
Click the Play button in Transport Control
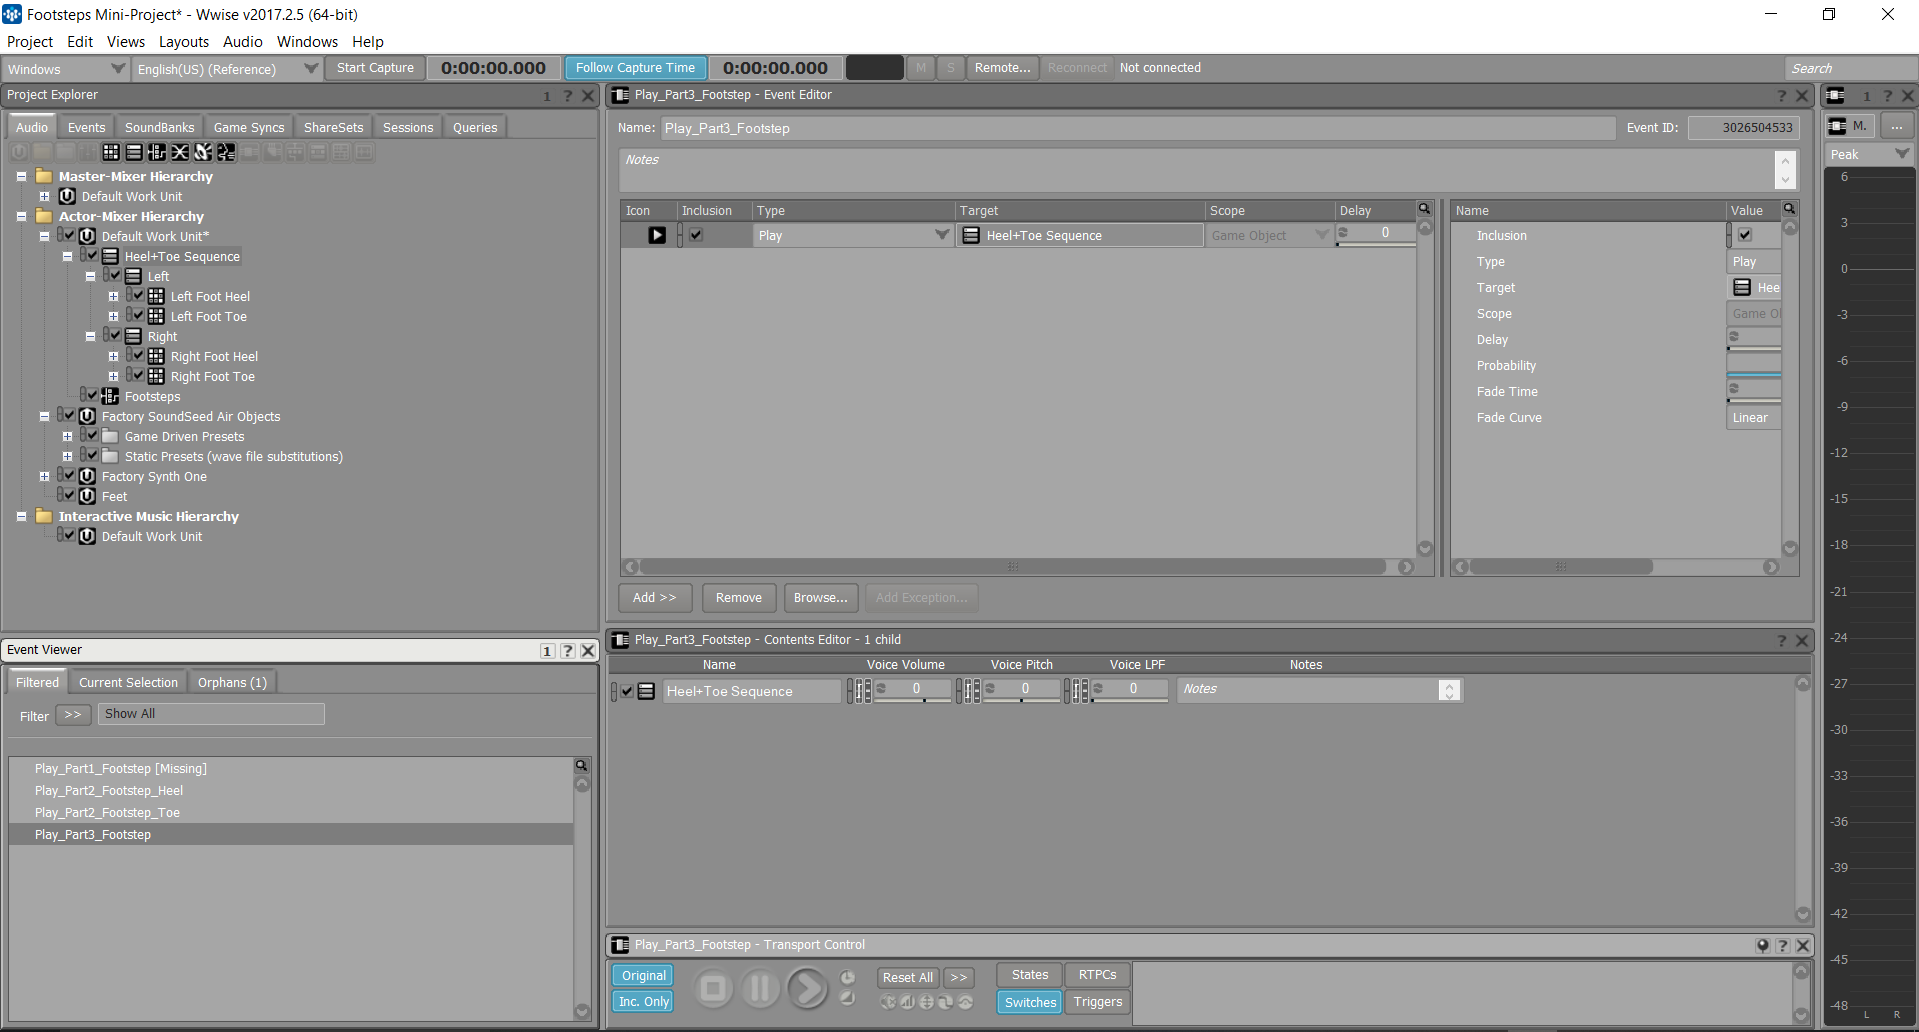[807, 989]
